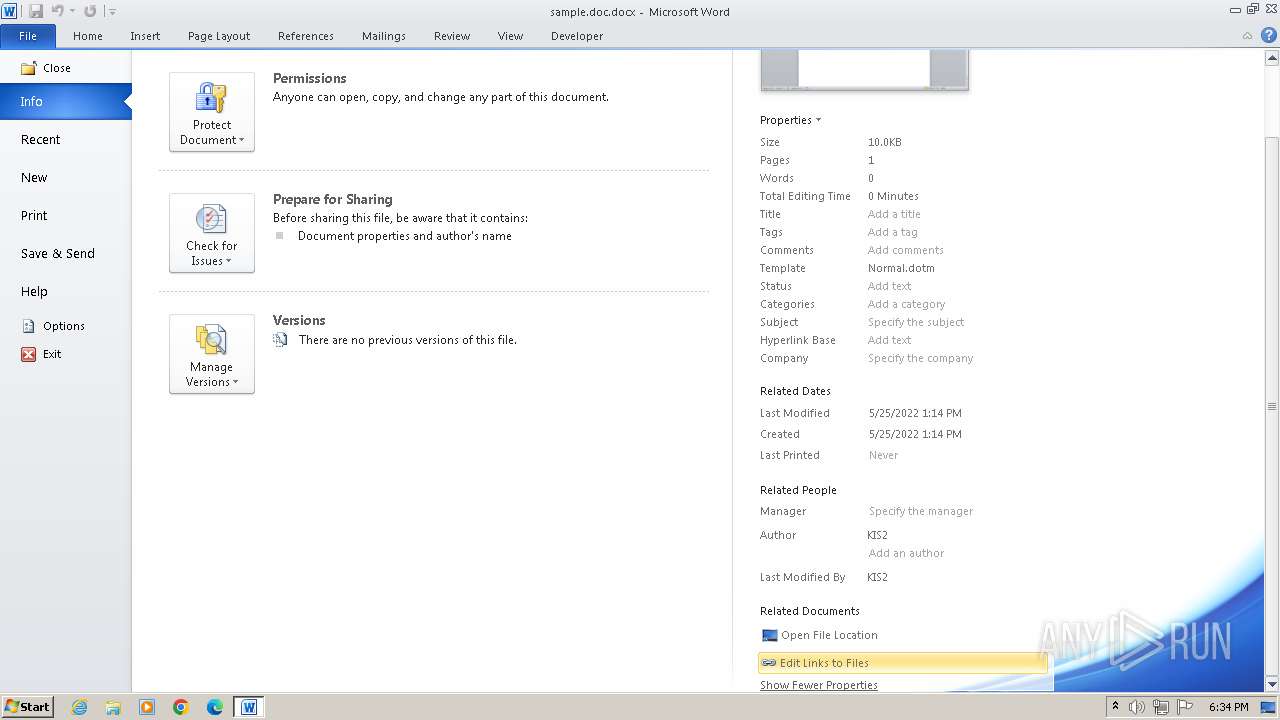Click the Save icon in quick access toolbar
This screenshot has width=1280, height=720.
coord(36,11)
